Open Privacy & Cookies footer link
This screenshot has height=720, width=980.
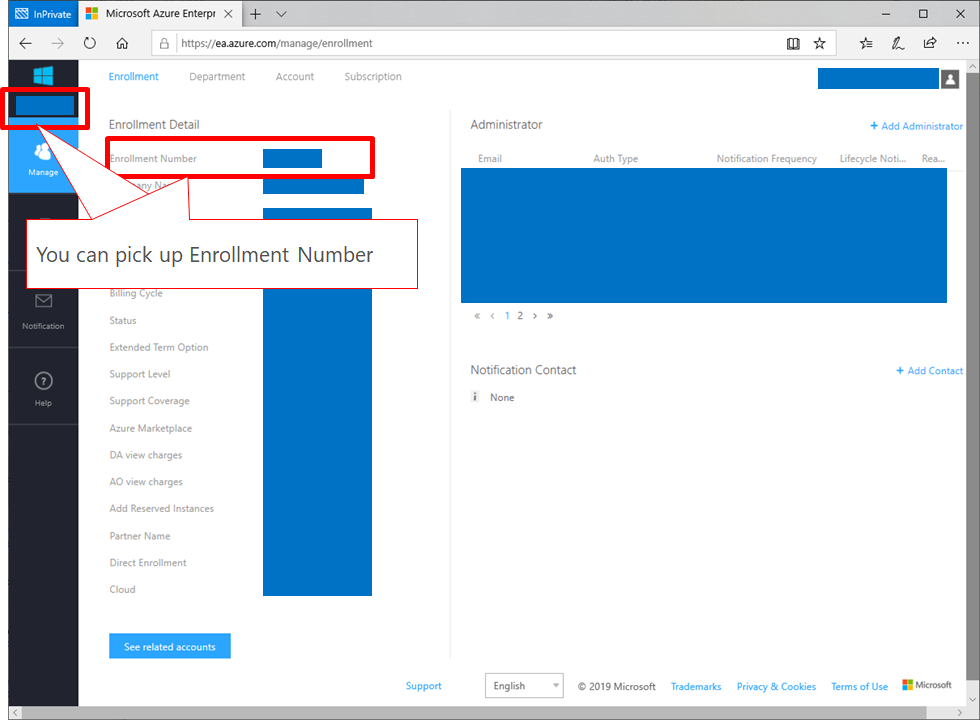pyautogui.click(x=776, y=686)
